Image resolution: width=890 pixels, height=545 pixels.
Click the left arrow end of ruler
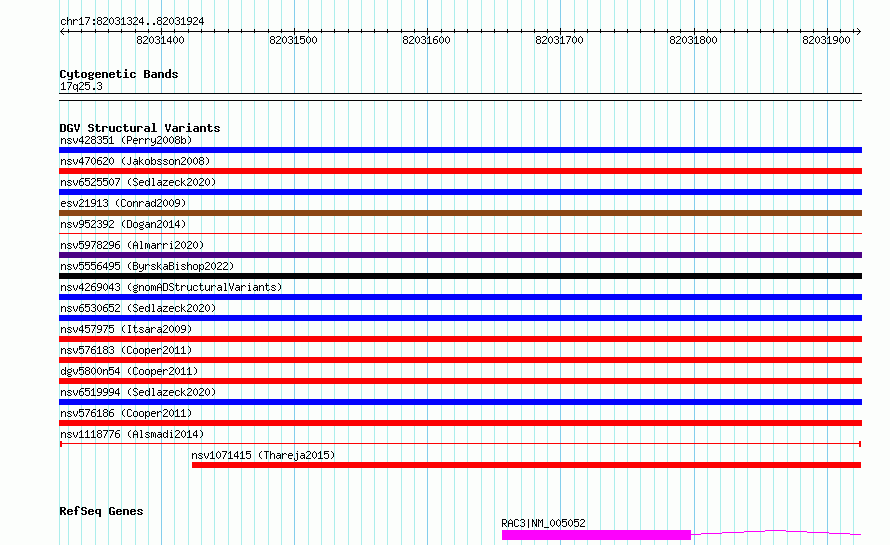point(62,32)
